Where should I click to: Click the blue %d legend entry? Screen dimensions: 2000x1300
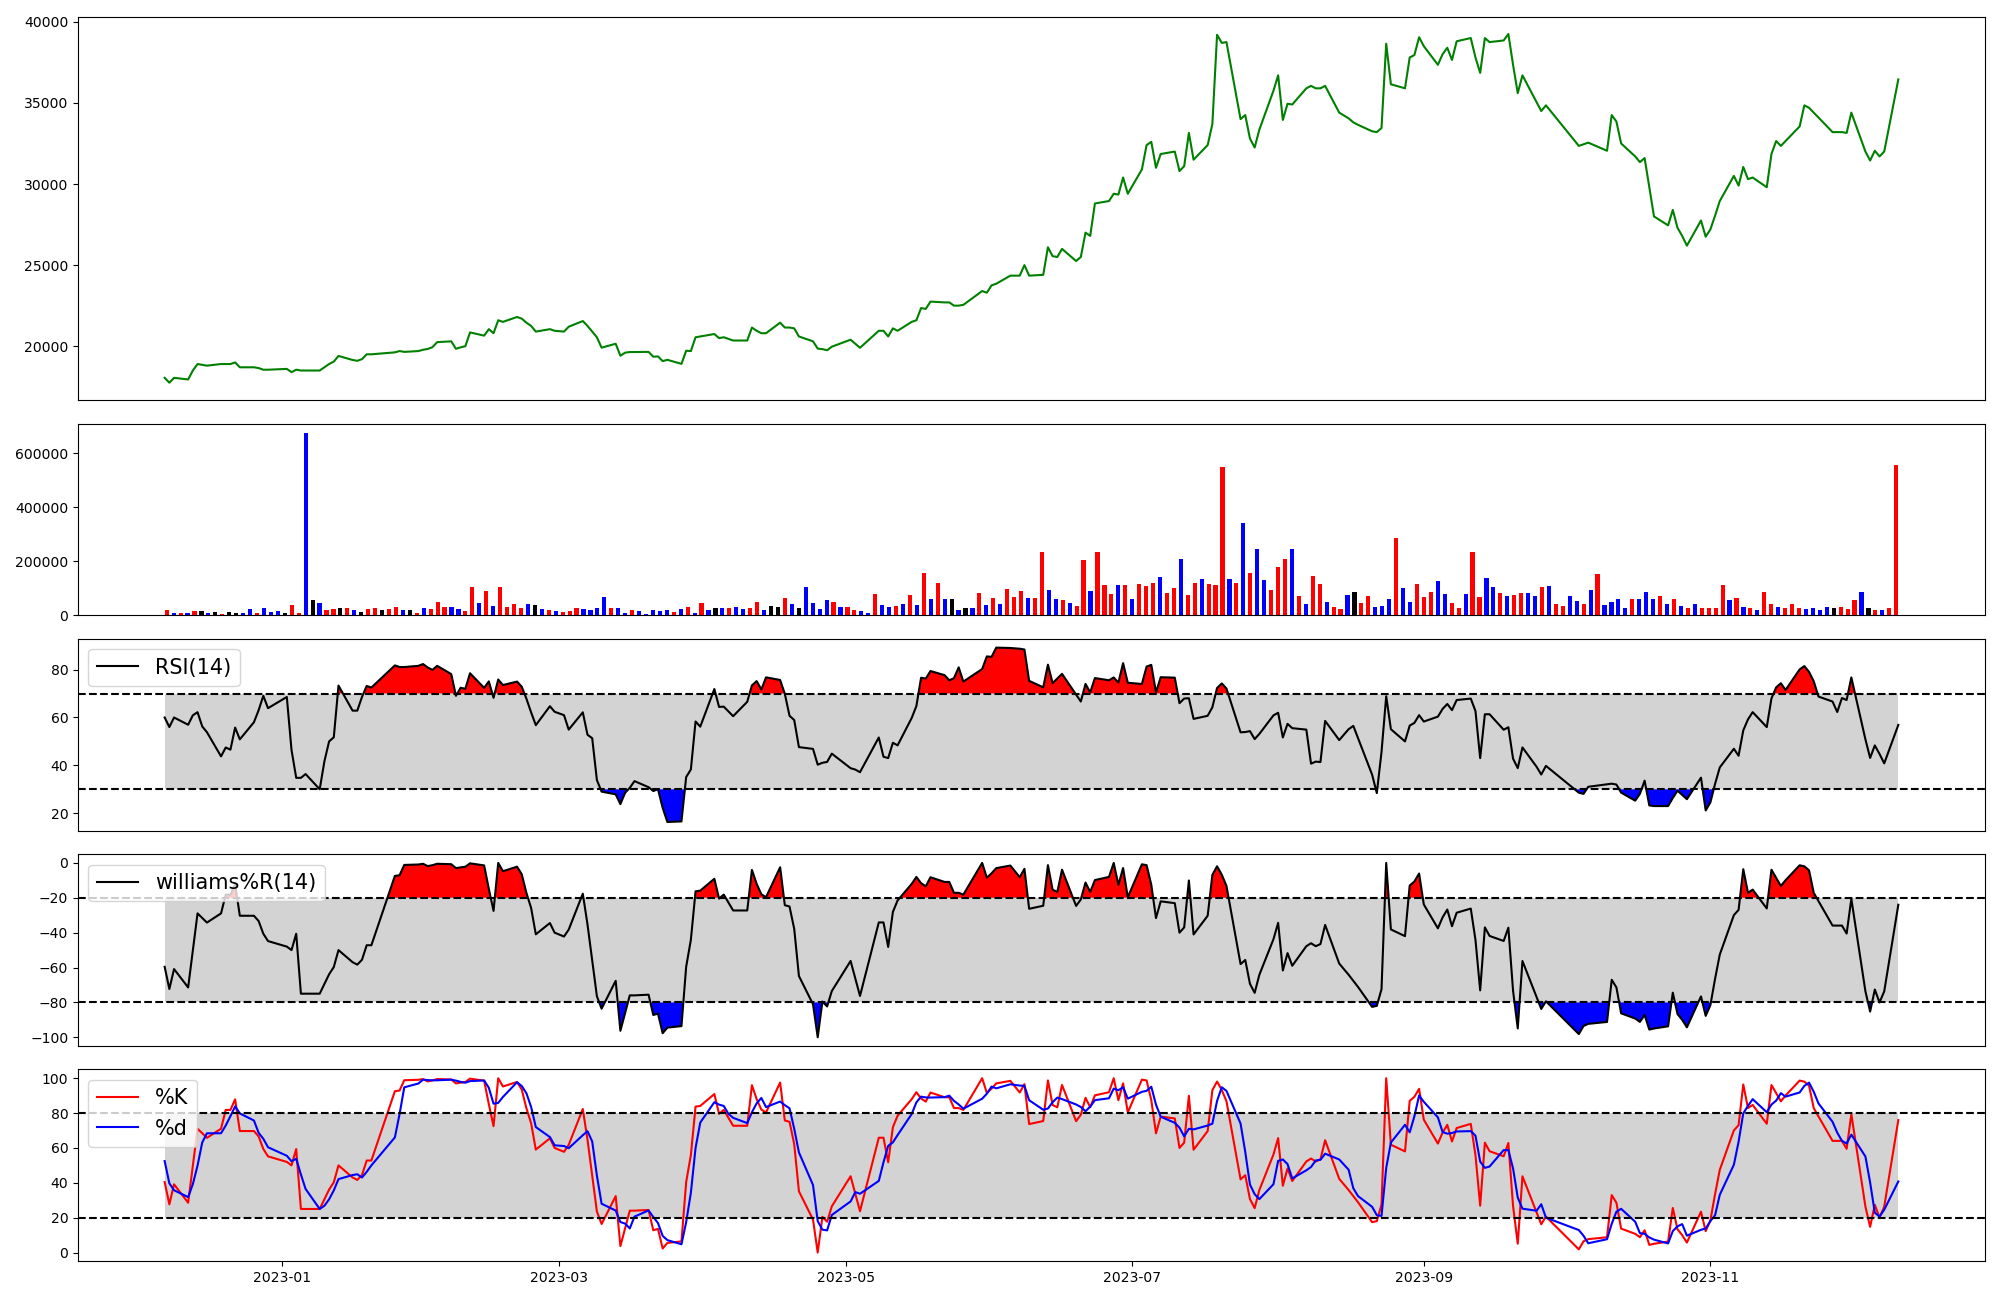coord(170,1128)
